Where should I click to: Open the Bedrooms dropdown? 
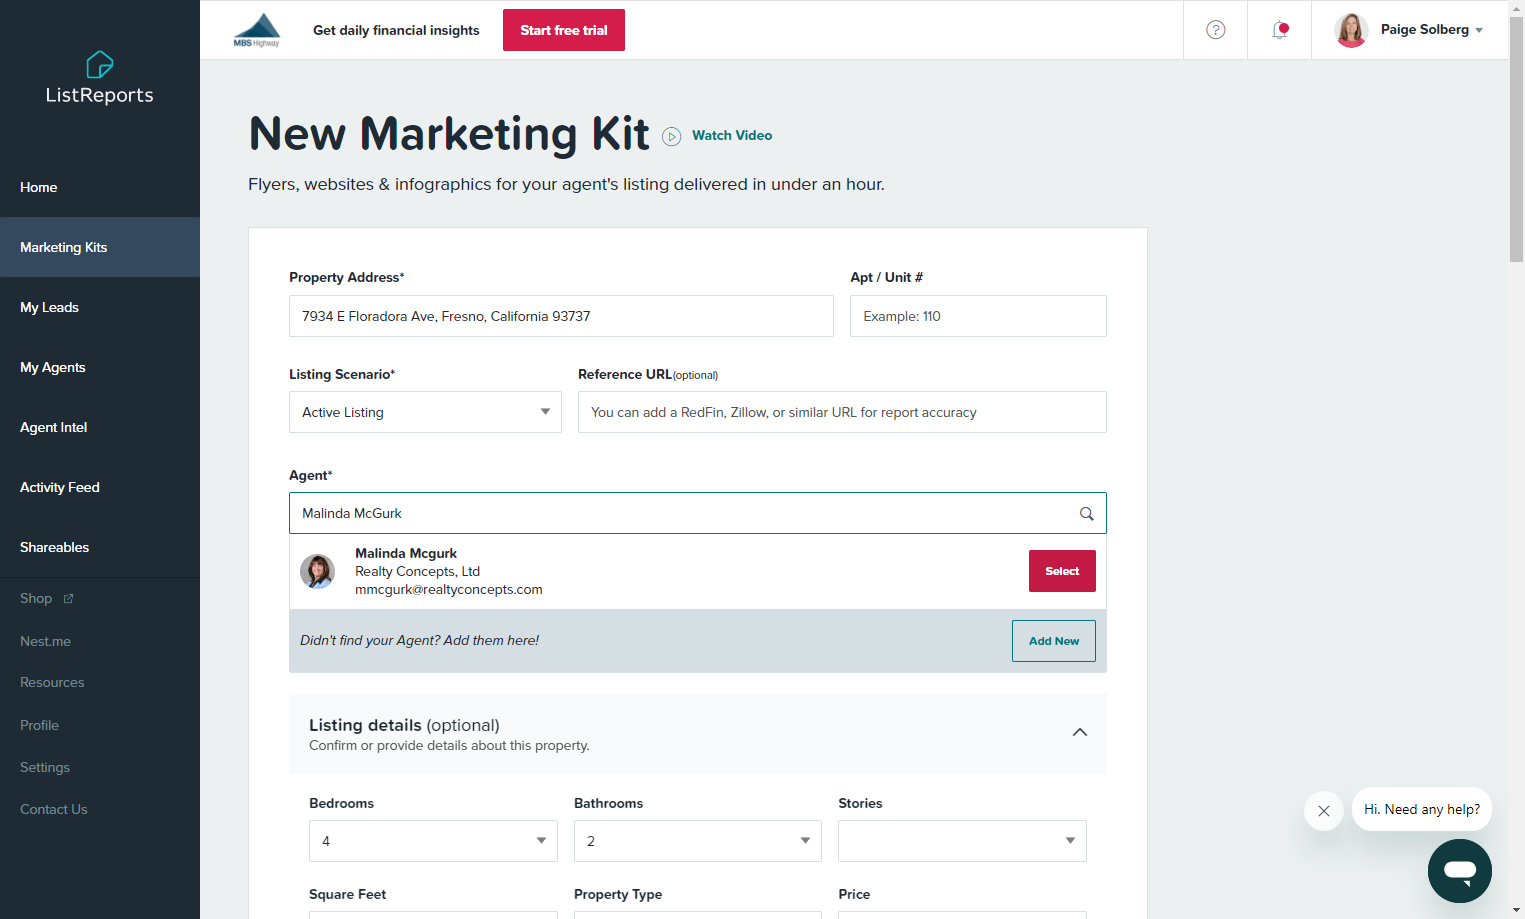point(433,841)
